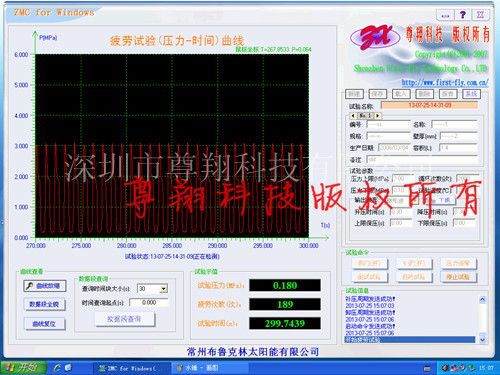
Task: Open the first-fly.com.cn website link
Action: coord(445,82)
